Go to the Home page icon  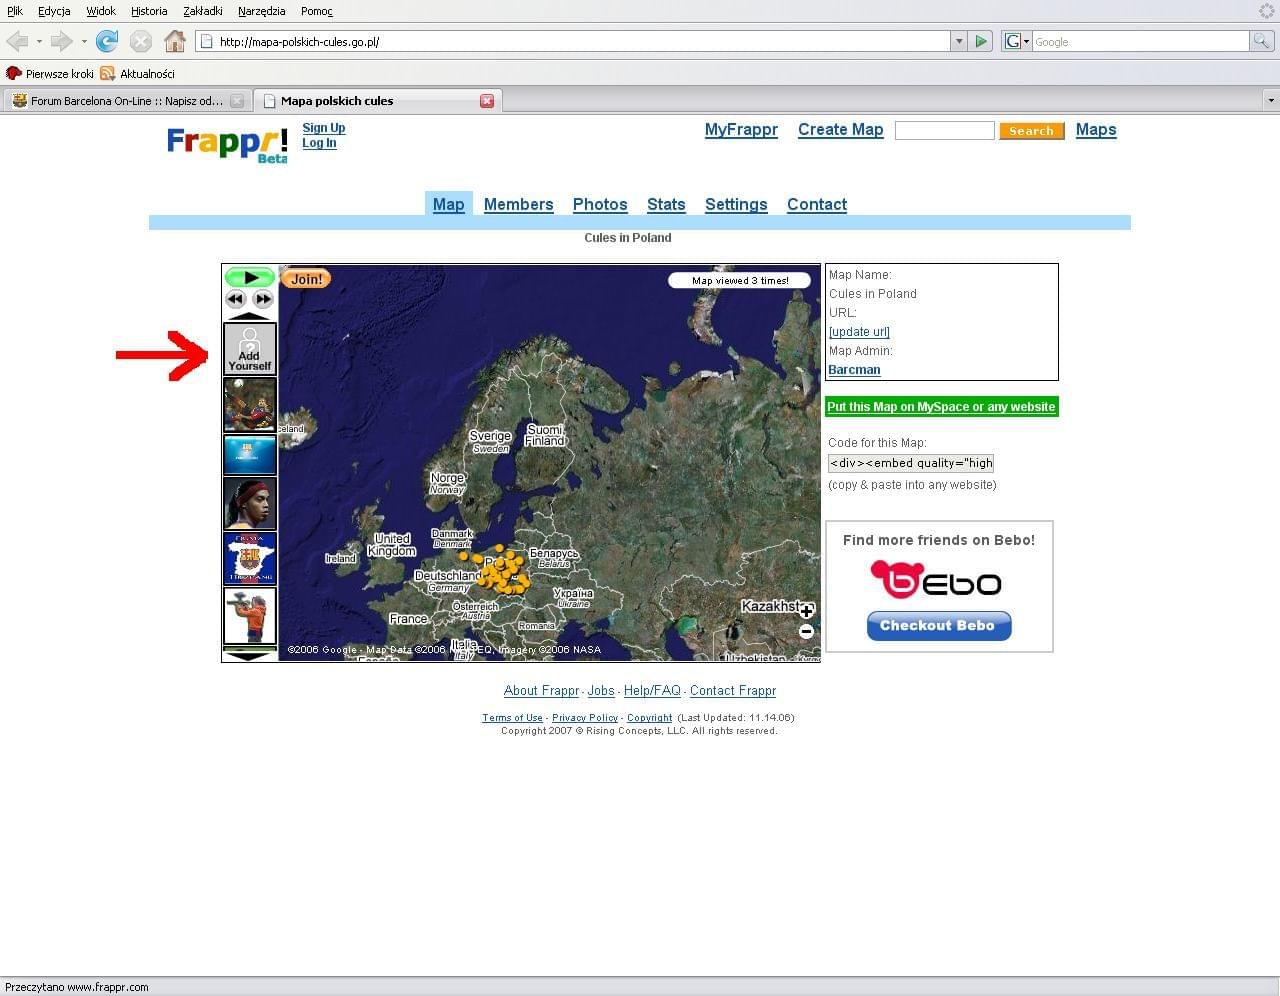pyautogui.click(x=175, y=41)
